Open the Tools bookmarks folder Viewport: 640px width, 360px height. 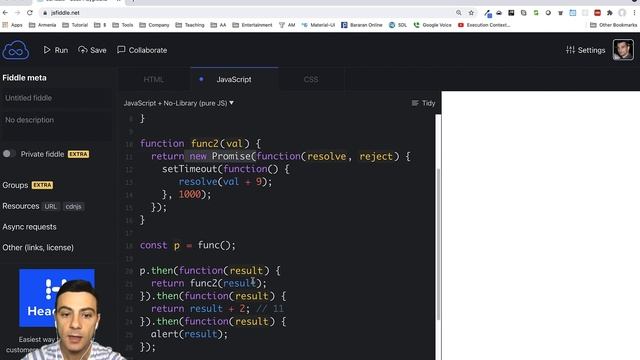(x=123, y=25)
